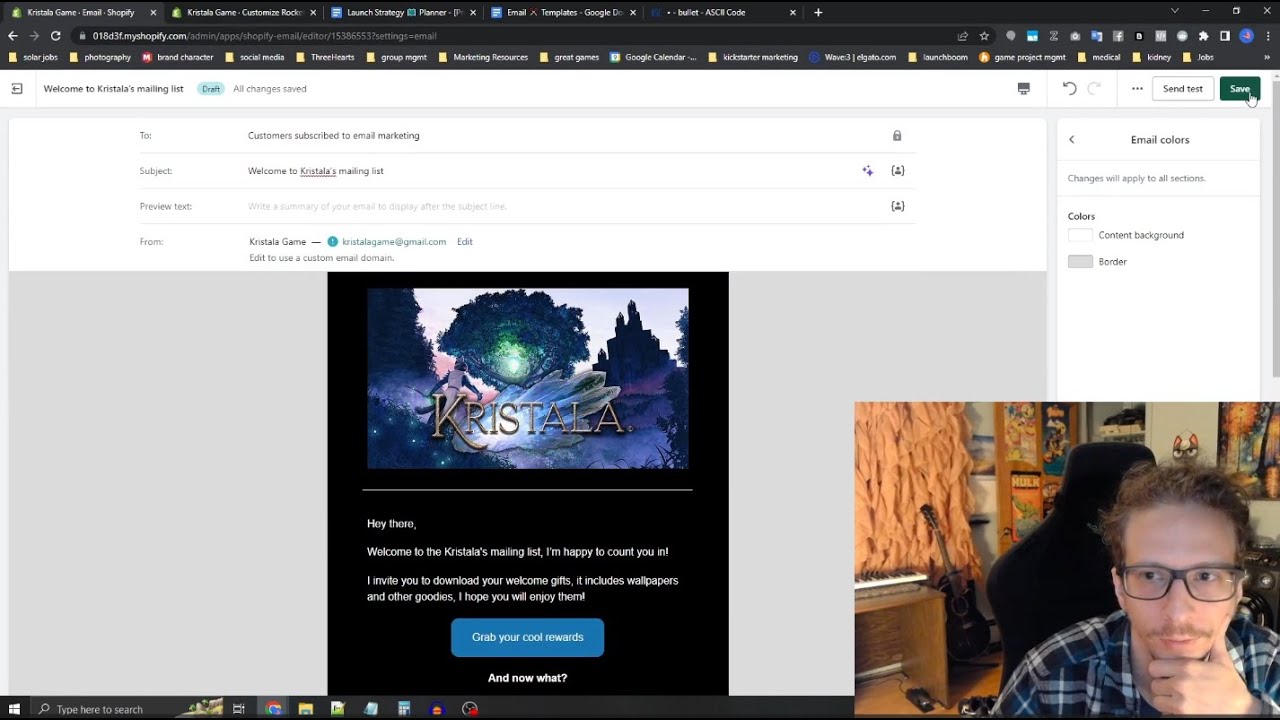
Task: Click the Save button
Action: tap(1240, 89)
